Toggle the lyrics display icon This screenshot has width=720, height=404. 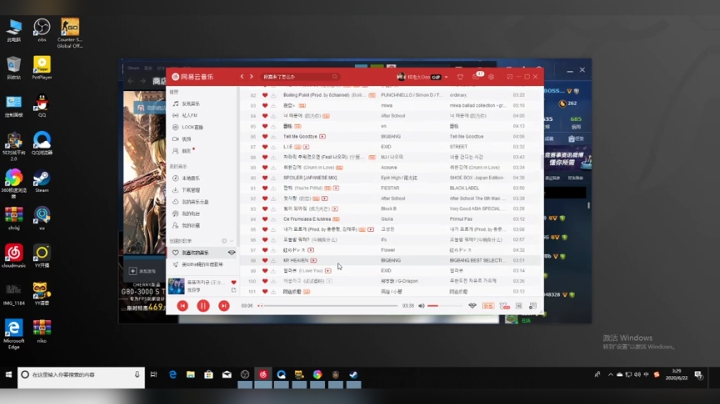pyautogui.click(x=519, y=306)
